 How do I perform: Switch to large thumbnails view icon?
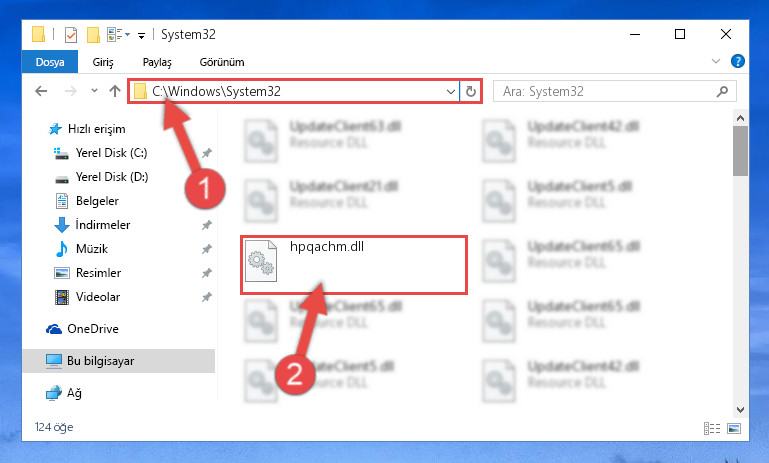click(734, 429)
